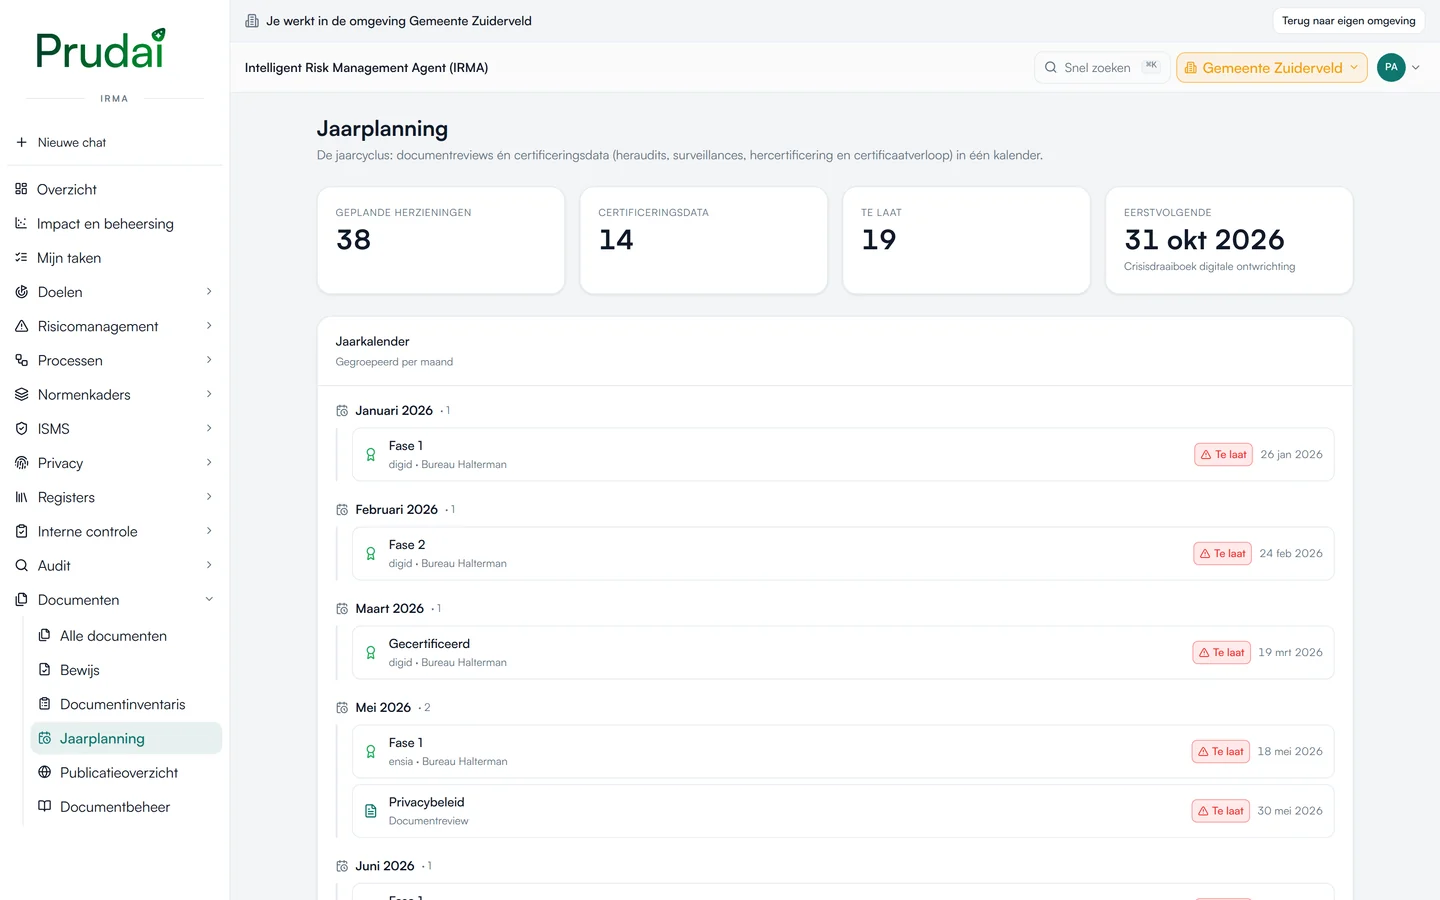Click the Certificeringsdata card showing 14

click(704, 241)
